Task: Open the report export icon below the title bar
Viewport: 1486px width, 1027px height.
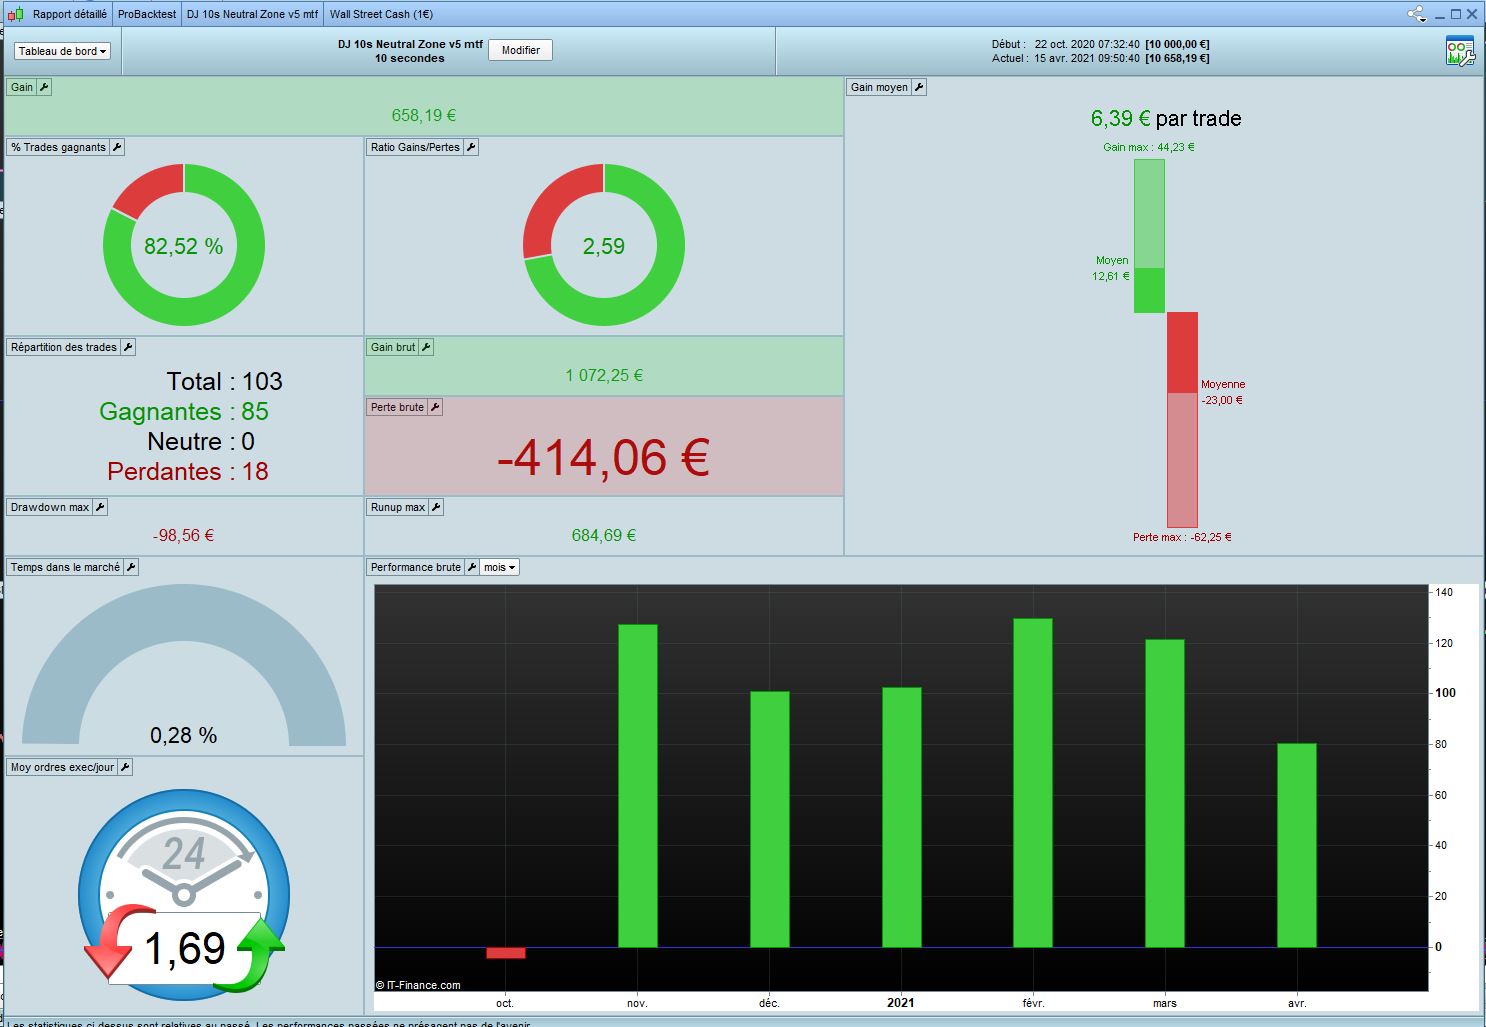Action: point(1460,51)
